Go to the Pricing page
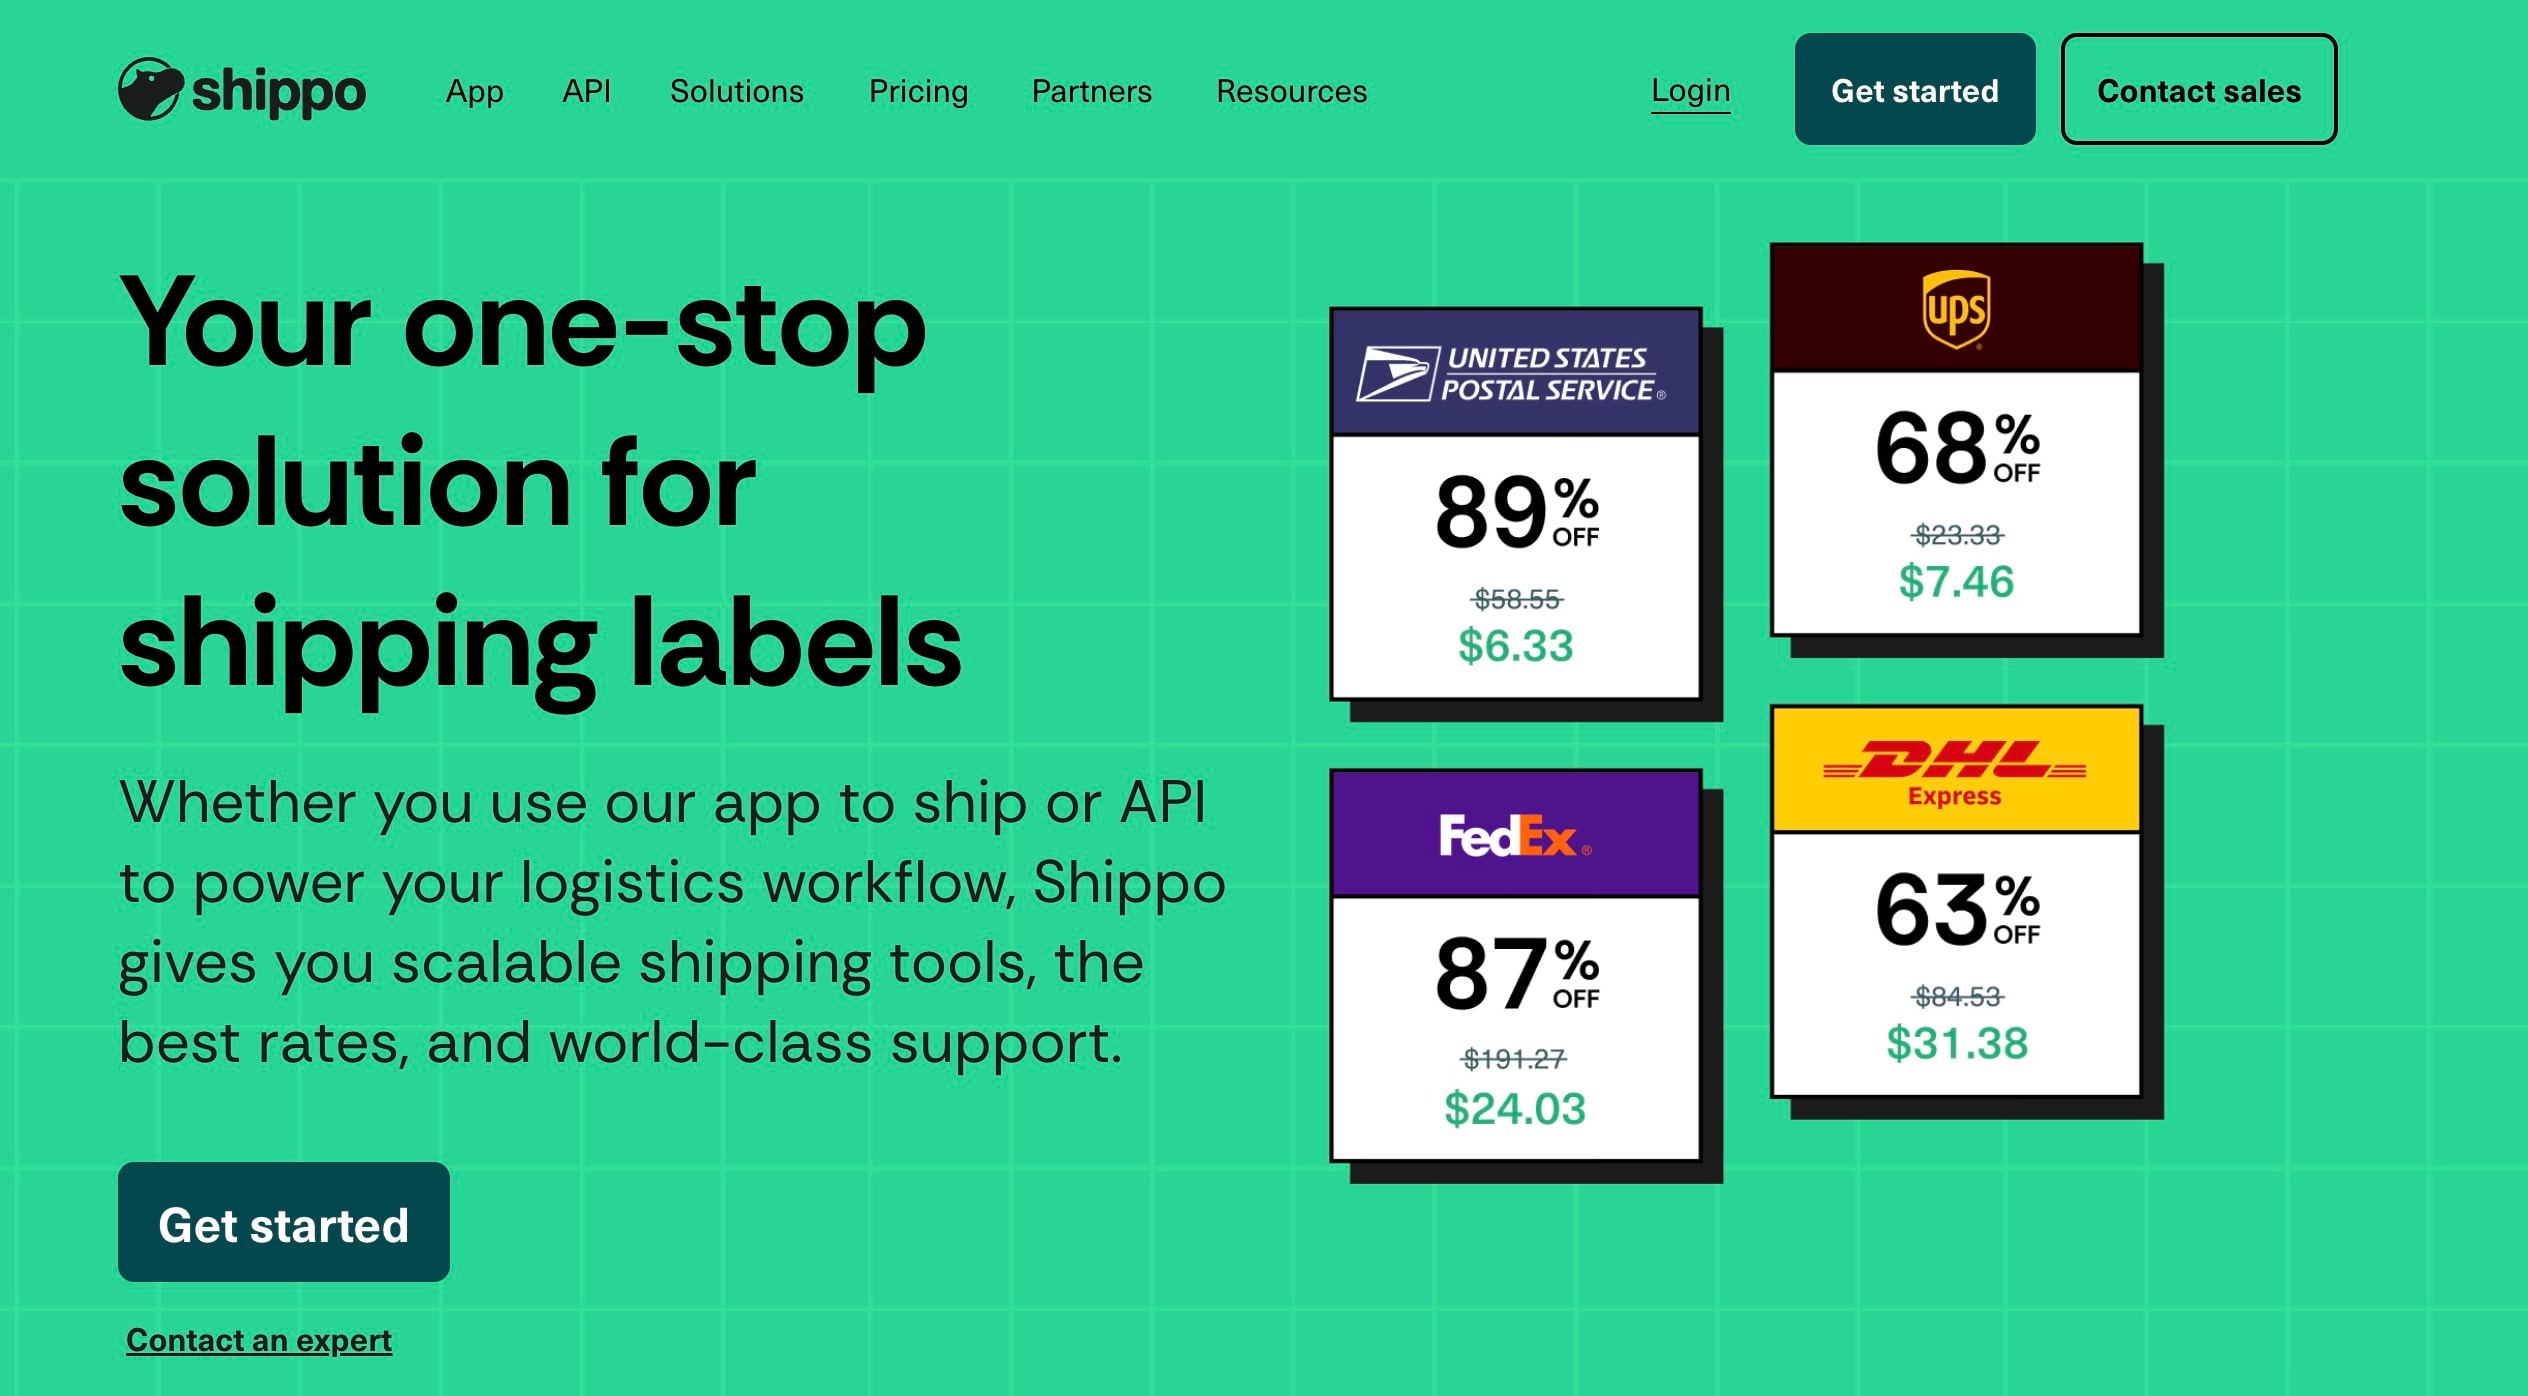 point(918,91)
